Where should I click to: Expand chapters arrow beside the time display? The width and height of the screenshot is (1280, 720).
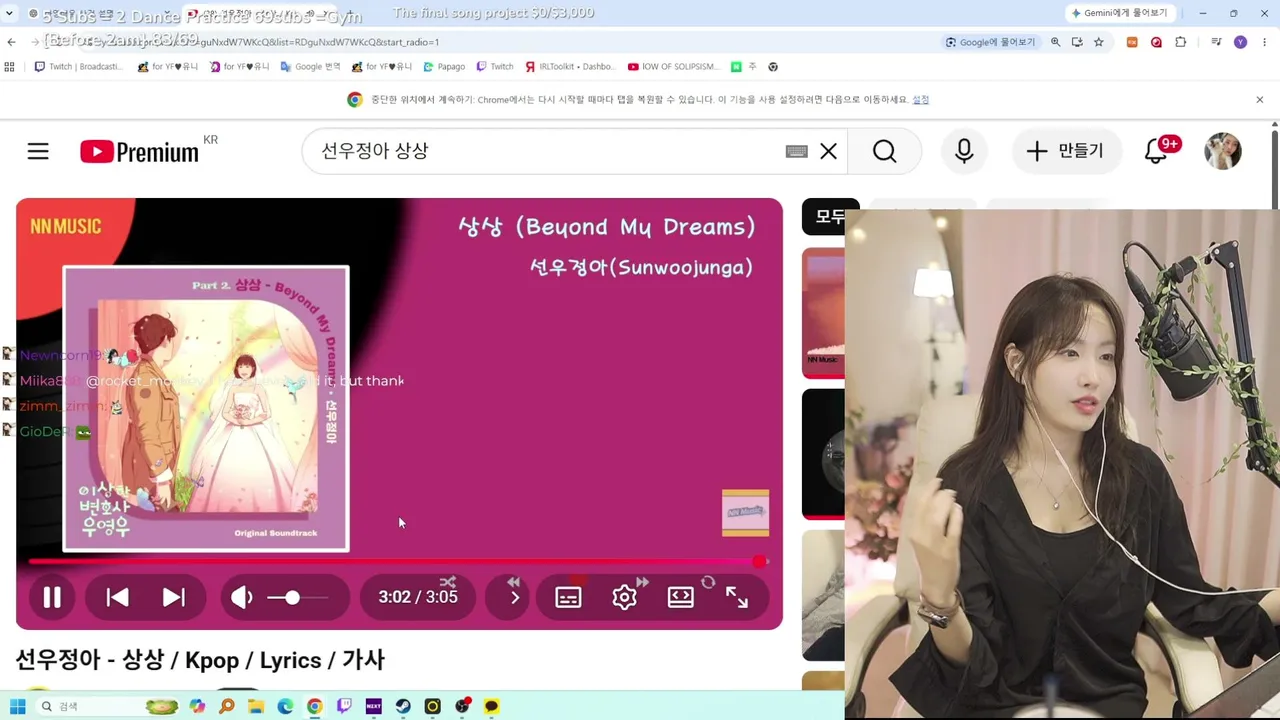[x=514, y=598]
